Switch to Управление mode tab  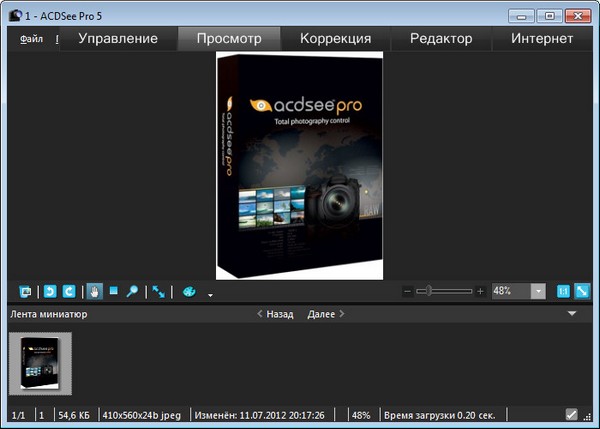[118, 38]
